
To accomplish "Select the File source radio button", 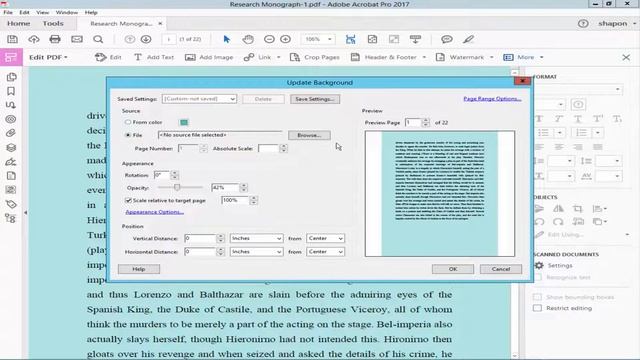I will click(128, 135).
